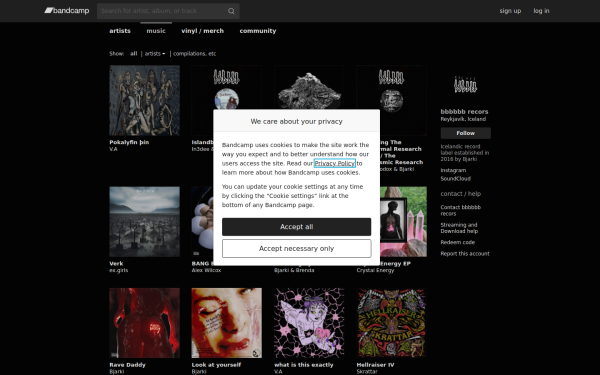Focus the artist, album, or track search field
The height and width of the screenshot is (375, 600).
[168, 11]
